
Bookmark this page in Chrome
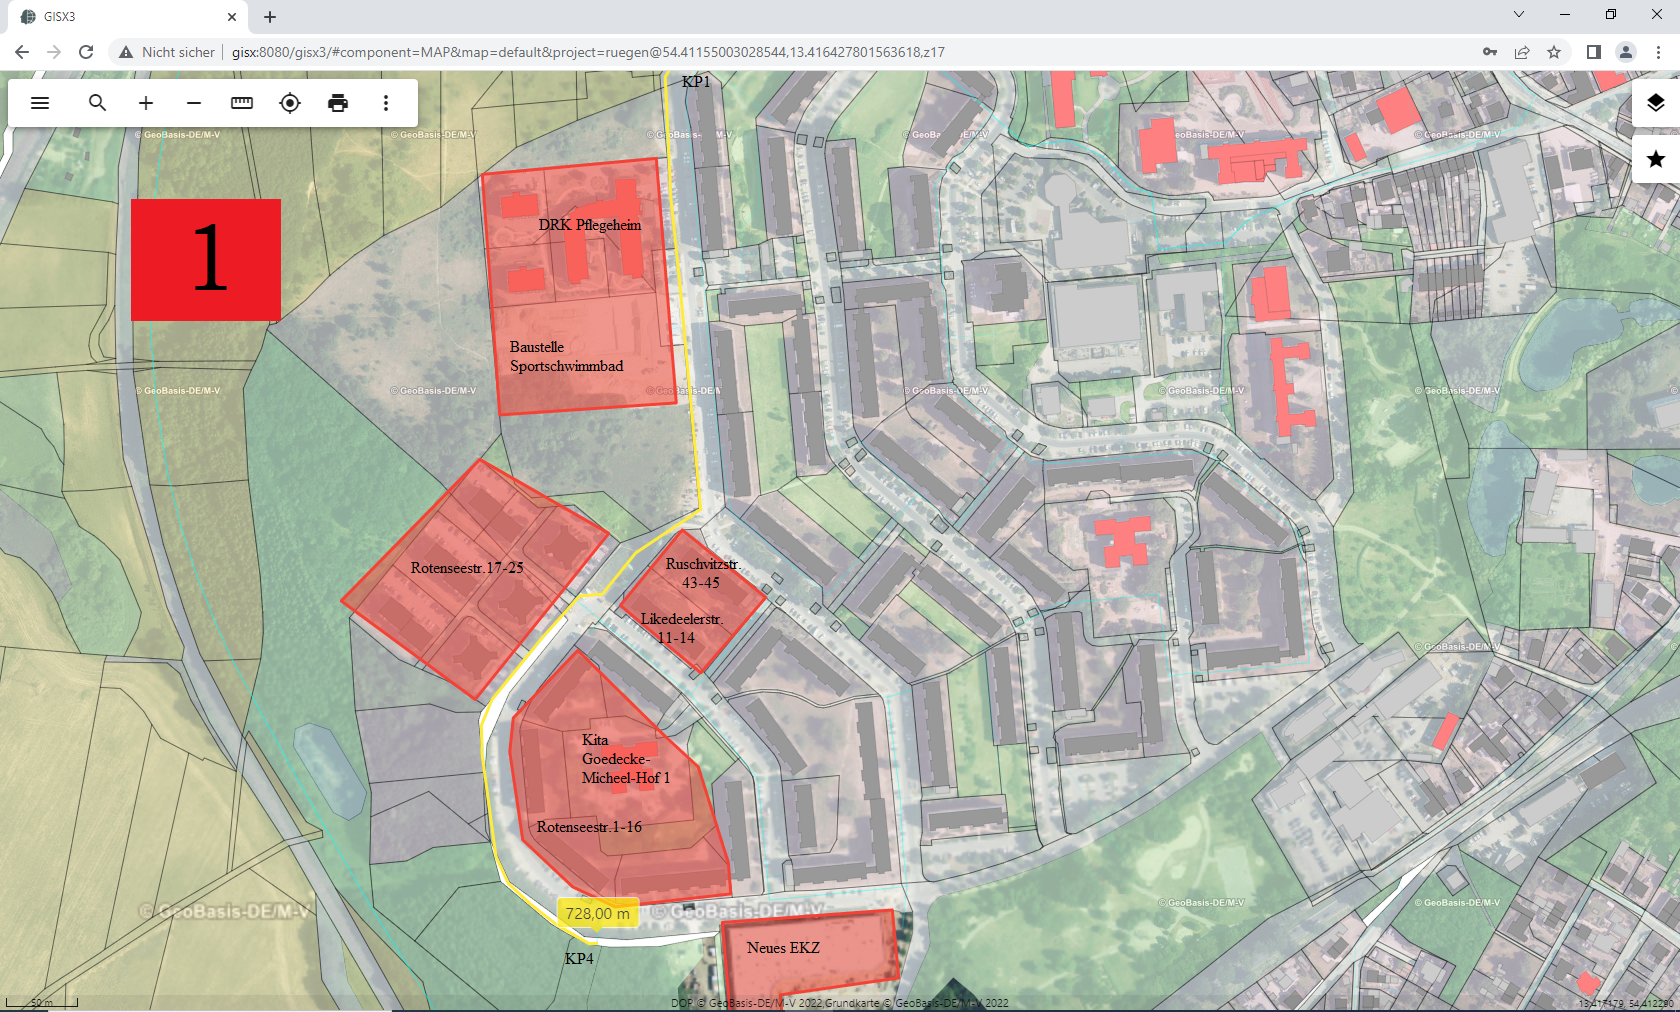point(1554,52)
